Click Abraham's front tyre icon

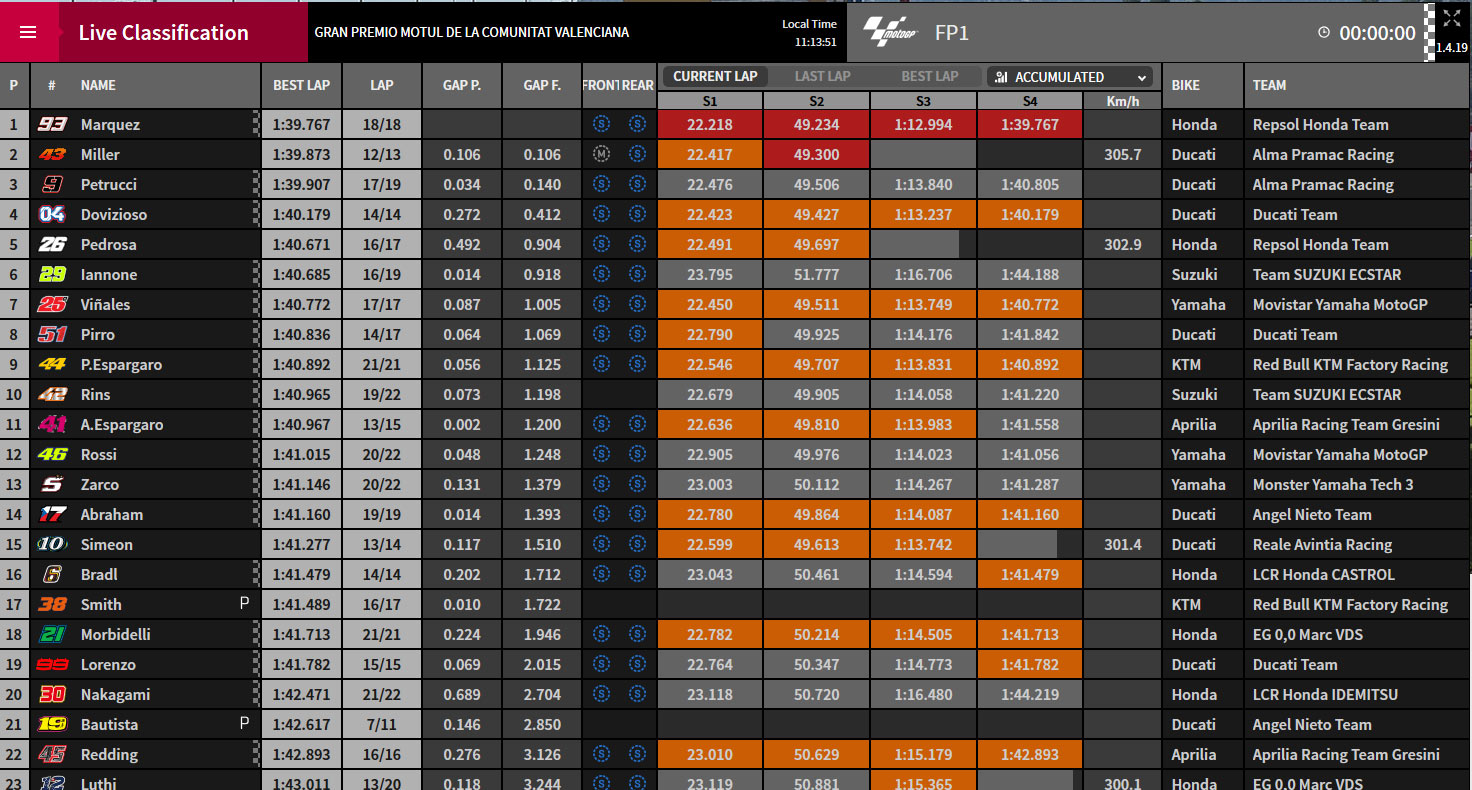pos(601,514)
